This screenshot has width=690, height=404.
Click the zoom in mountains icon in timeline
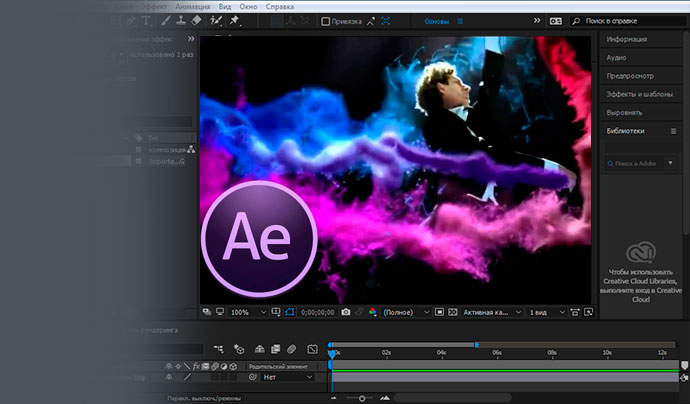point(385,398)
